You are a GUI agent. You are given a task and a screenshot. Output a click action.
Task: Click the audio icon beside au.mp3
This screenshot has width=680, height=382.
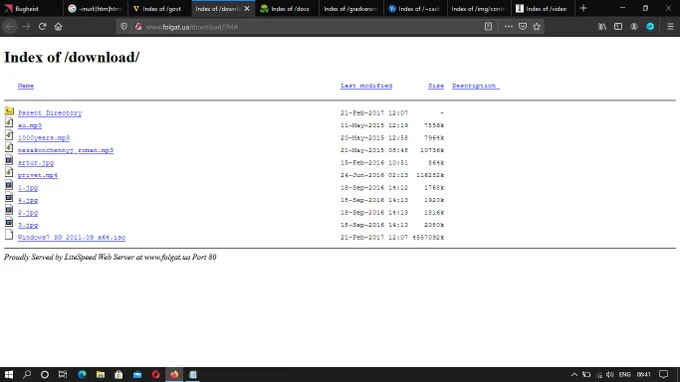coord(9,122)
